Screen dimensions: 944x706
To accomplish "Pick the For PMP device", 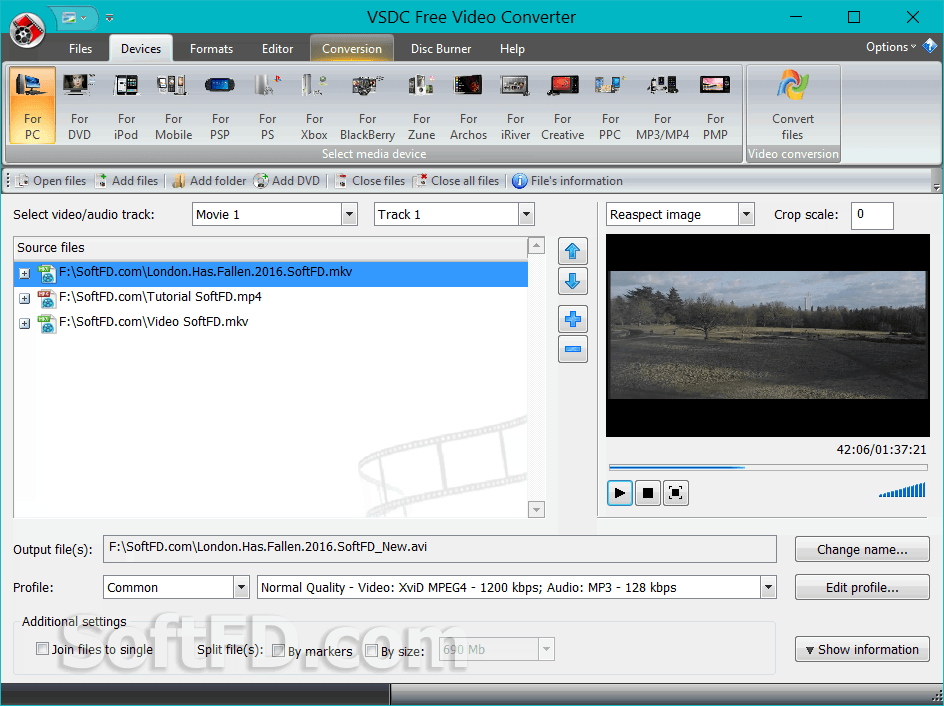I will click(x=715, y=105).
